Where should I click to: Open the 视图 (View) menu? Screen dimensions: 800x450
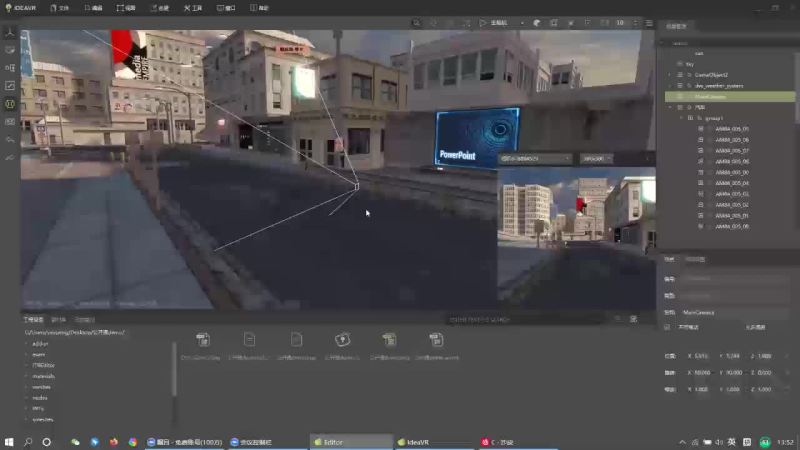(x=126, y=8)
